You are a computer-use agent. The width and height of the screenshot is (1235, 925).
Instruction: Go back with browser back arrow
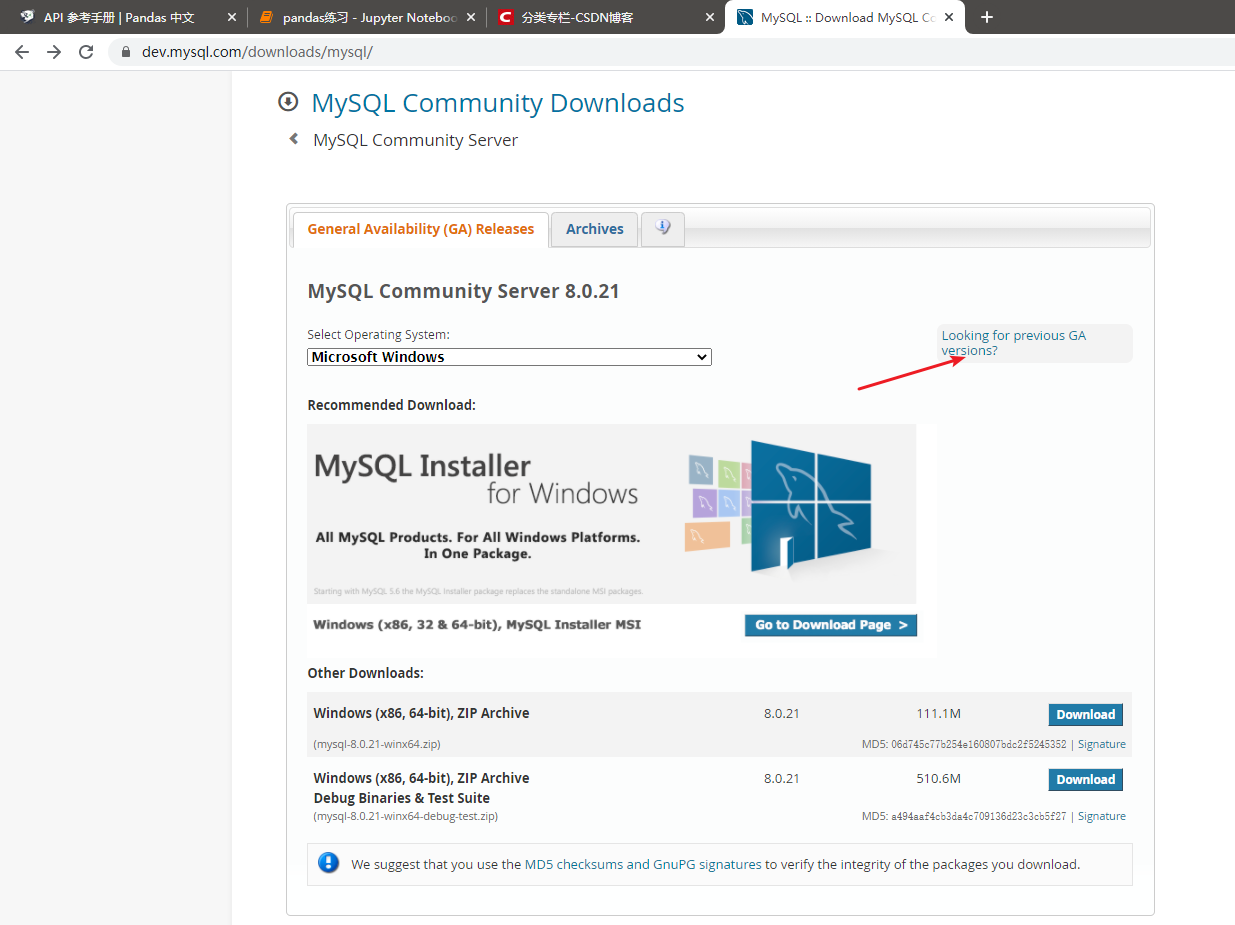(22, 52)
